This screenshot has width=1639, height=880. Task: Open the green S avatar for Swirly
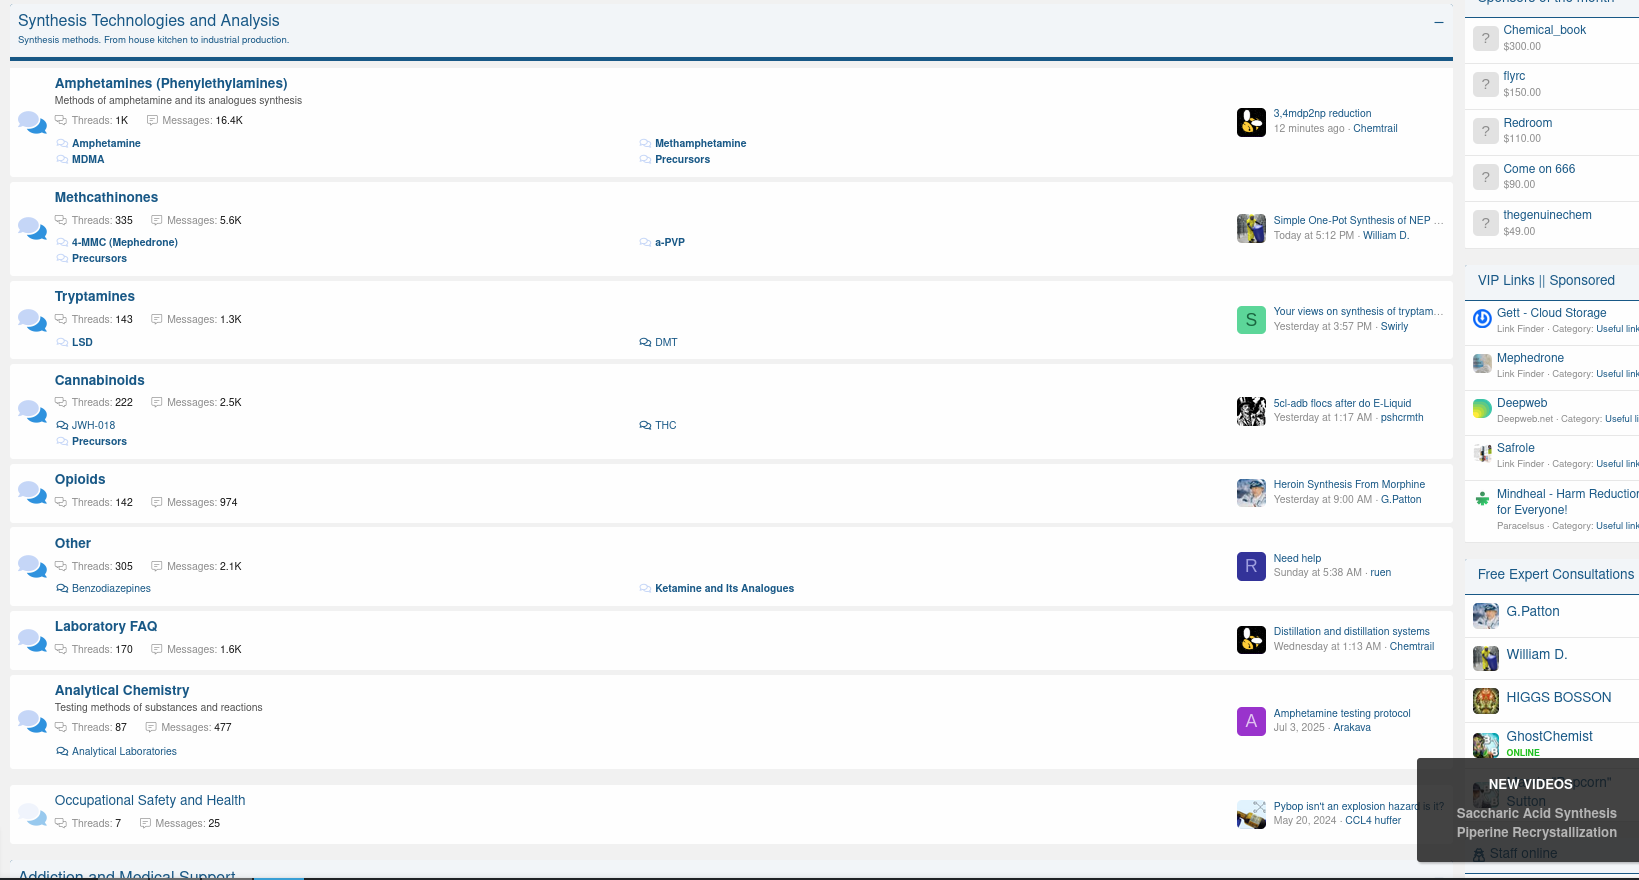pyautogui.click(x=1251, y=320)
